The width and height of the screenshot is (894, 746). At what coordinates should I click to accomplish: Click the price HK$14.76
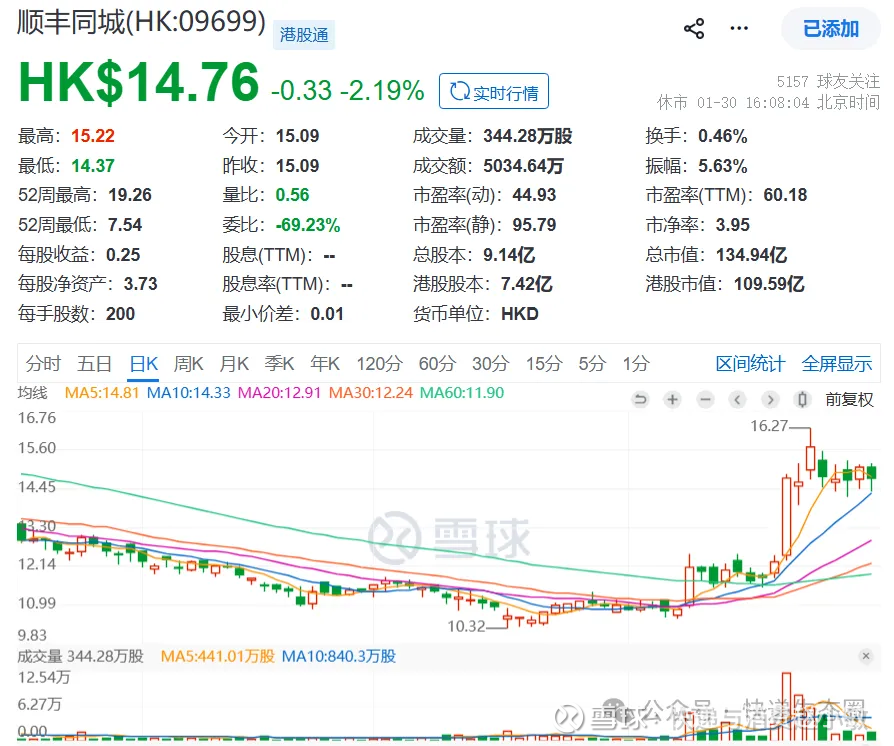[139, 82]
